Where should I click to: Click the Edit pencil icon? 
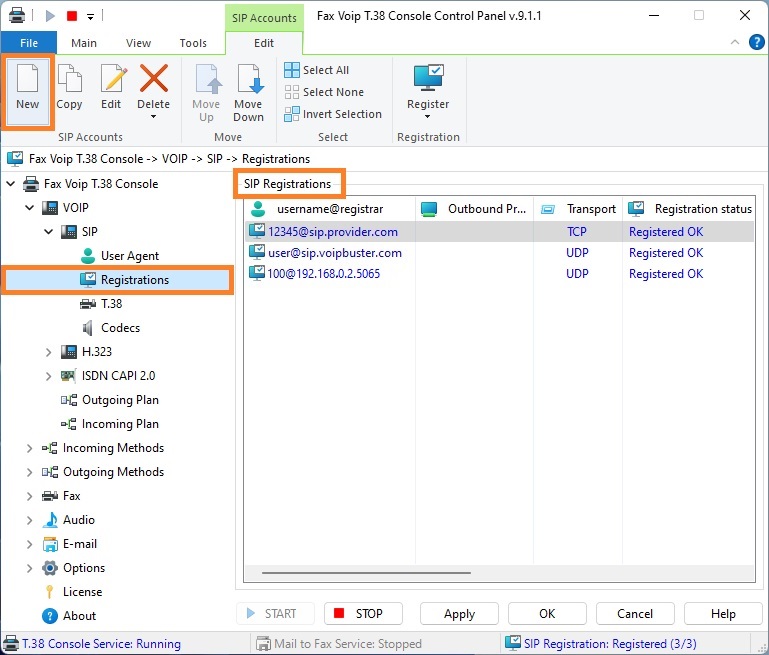click(x=113, y=78)
